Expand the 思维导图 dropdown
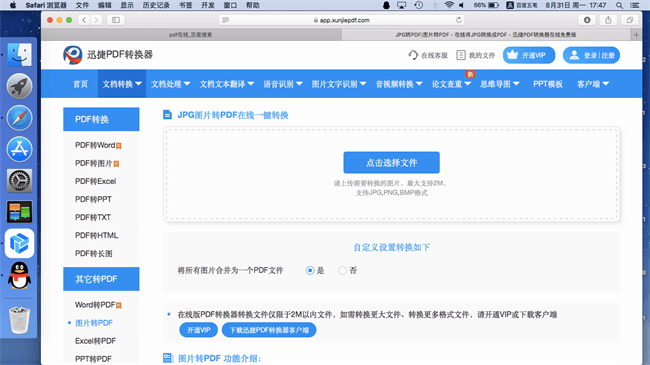This screenshot has width=650, height=365. 500,84
